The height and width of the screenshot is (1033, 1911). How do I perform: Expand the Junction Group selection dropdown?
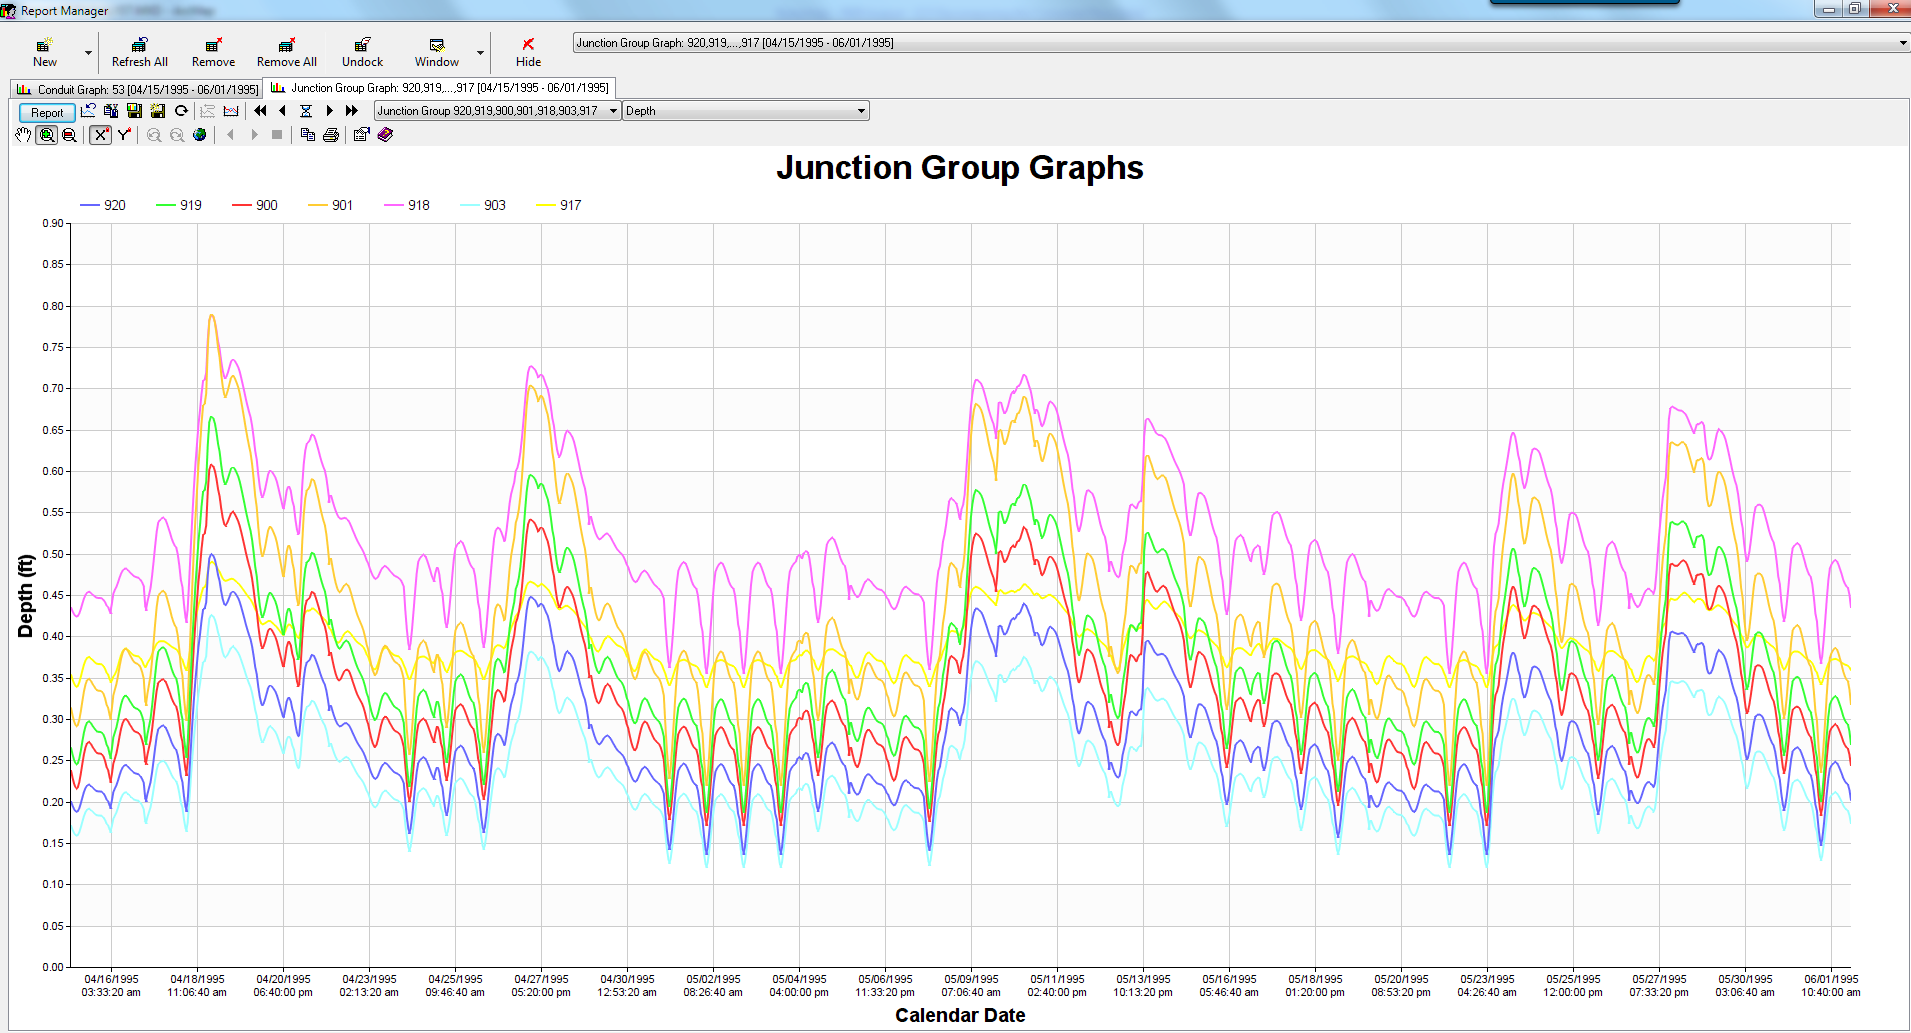coord(613,111)
